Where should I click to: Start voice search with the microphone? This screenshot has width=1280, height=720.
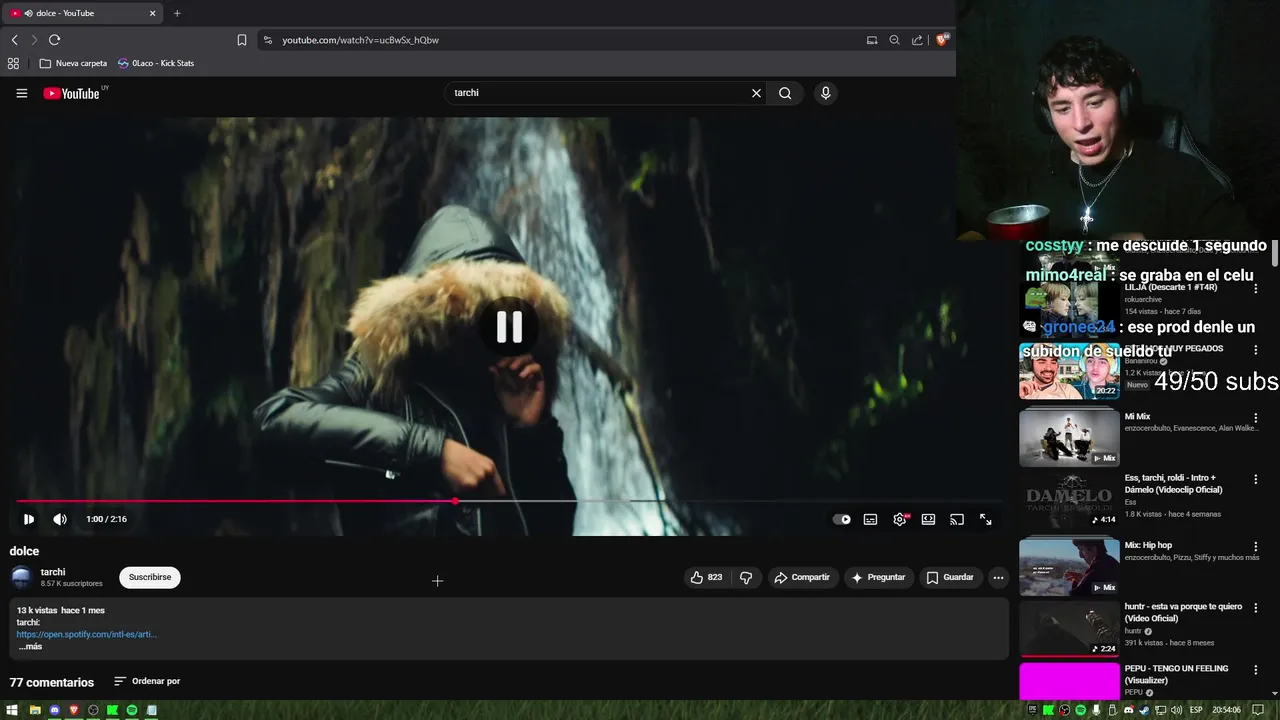tap(825, 93)
